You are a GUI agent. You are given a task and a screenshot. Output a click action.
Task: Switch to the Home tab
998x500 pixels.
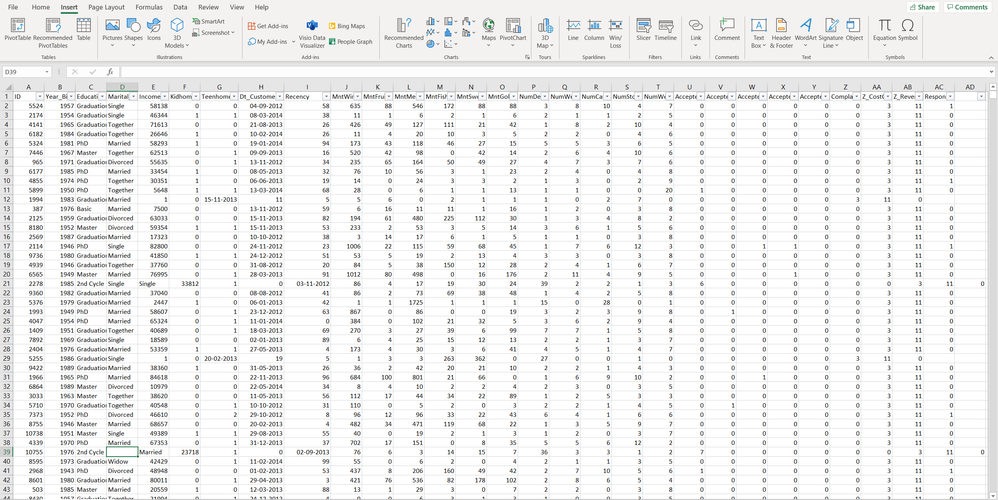(x=40, y=7)
